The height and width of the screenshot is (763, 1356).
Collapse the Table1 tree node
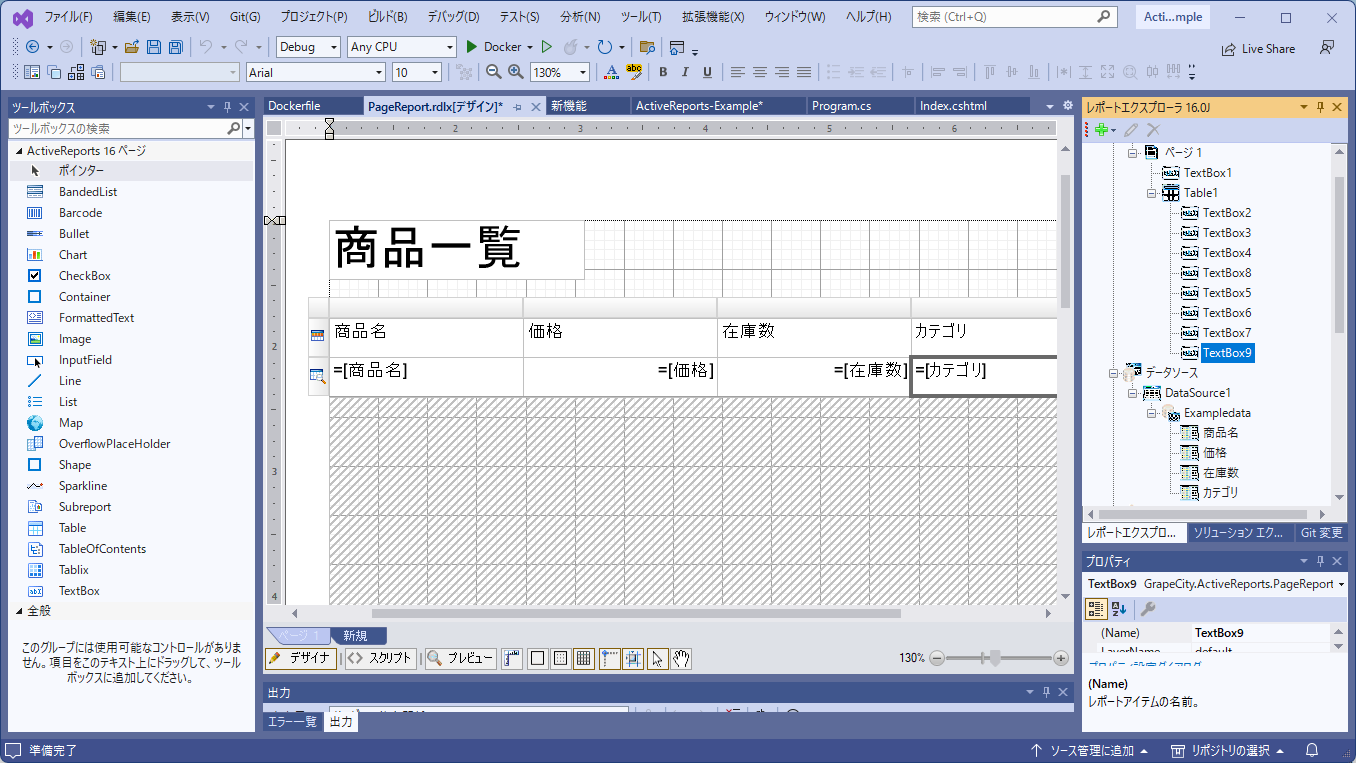1151,193
